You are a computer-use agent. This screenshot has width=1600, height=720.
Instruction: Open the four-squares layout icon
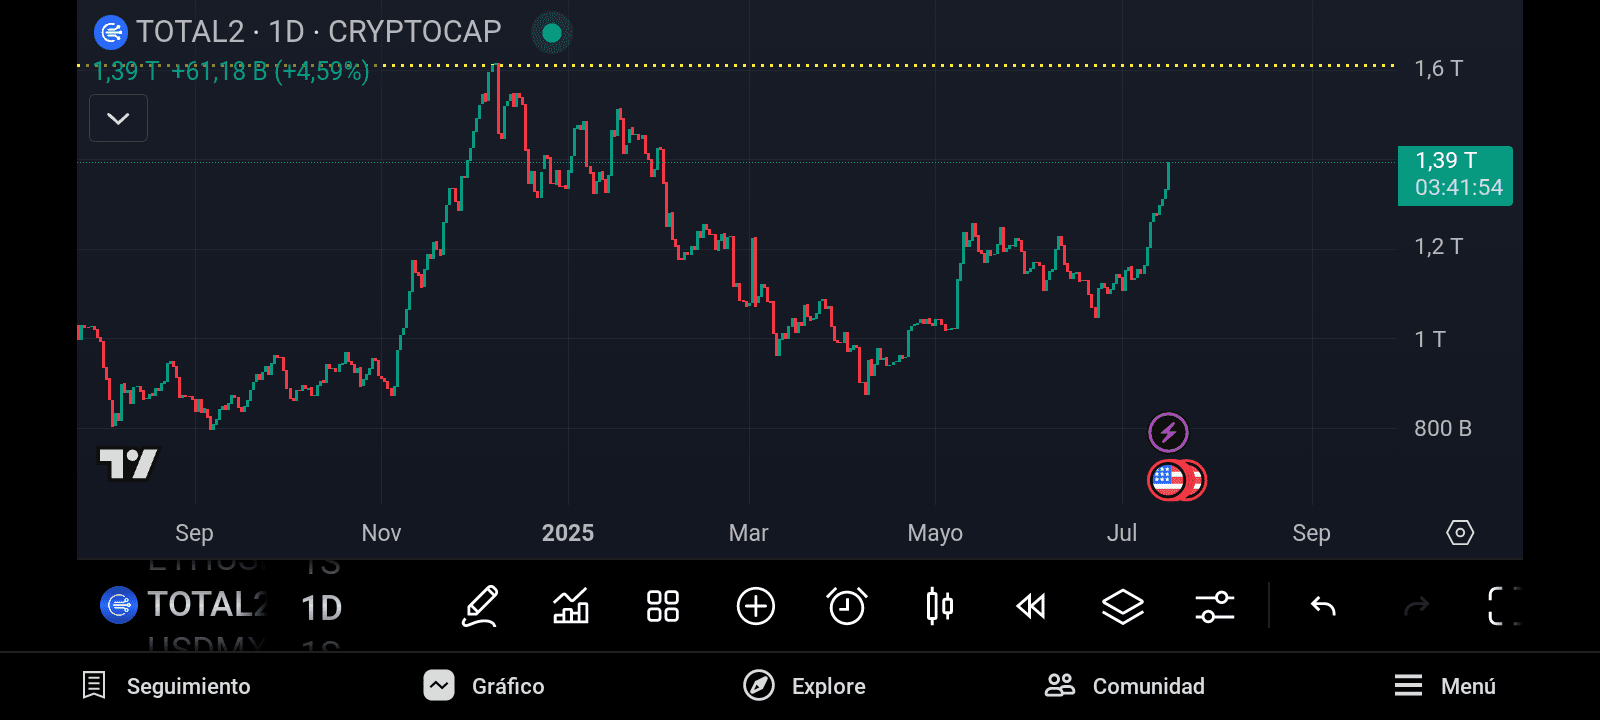[663, 606]
